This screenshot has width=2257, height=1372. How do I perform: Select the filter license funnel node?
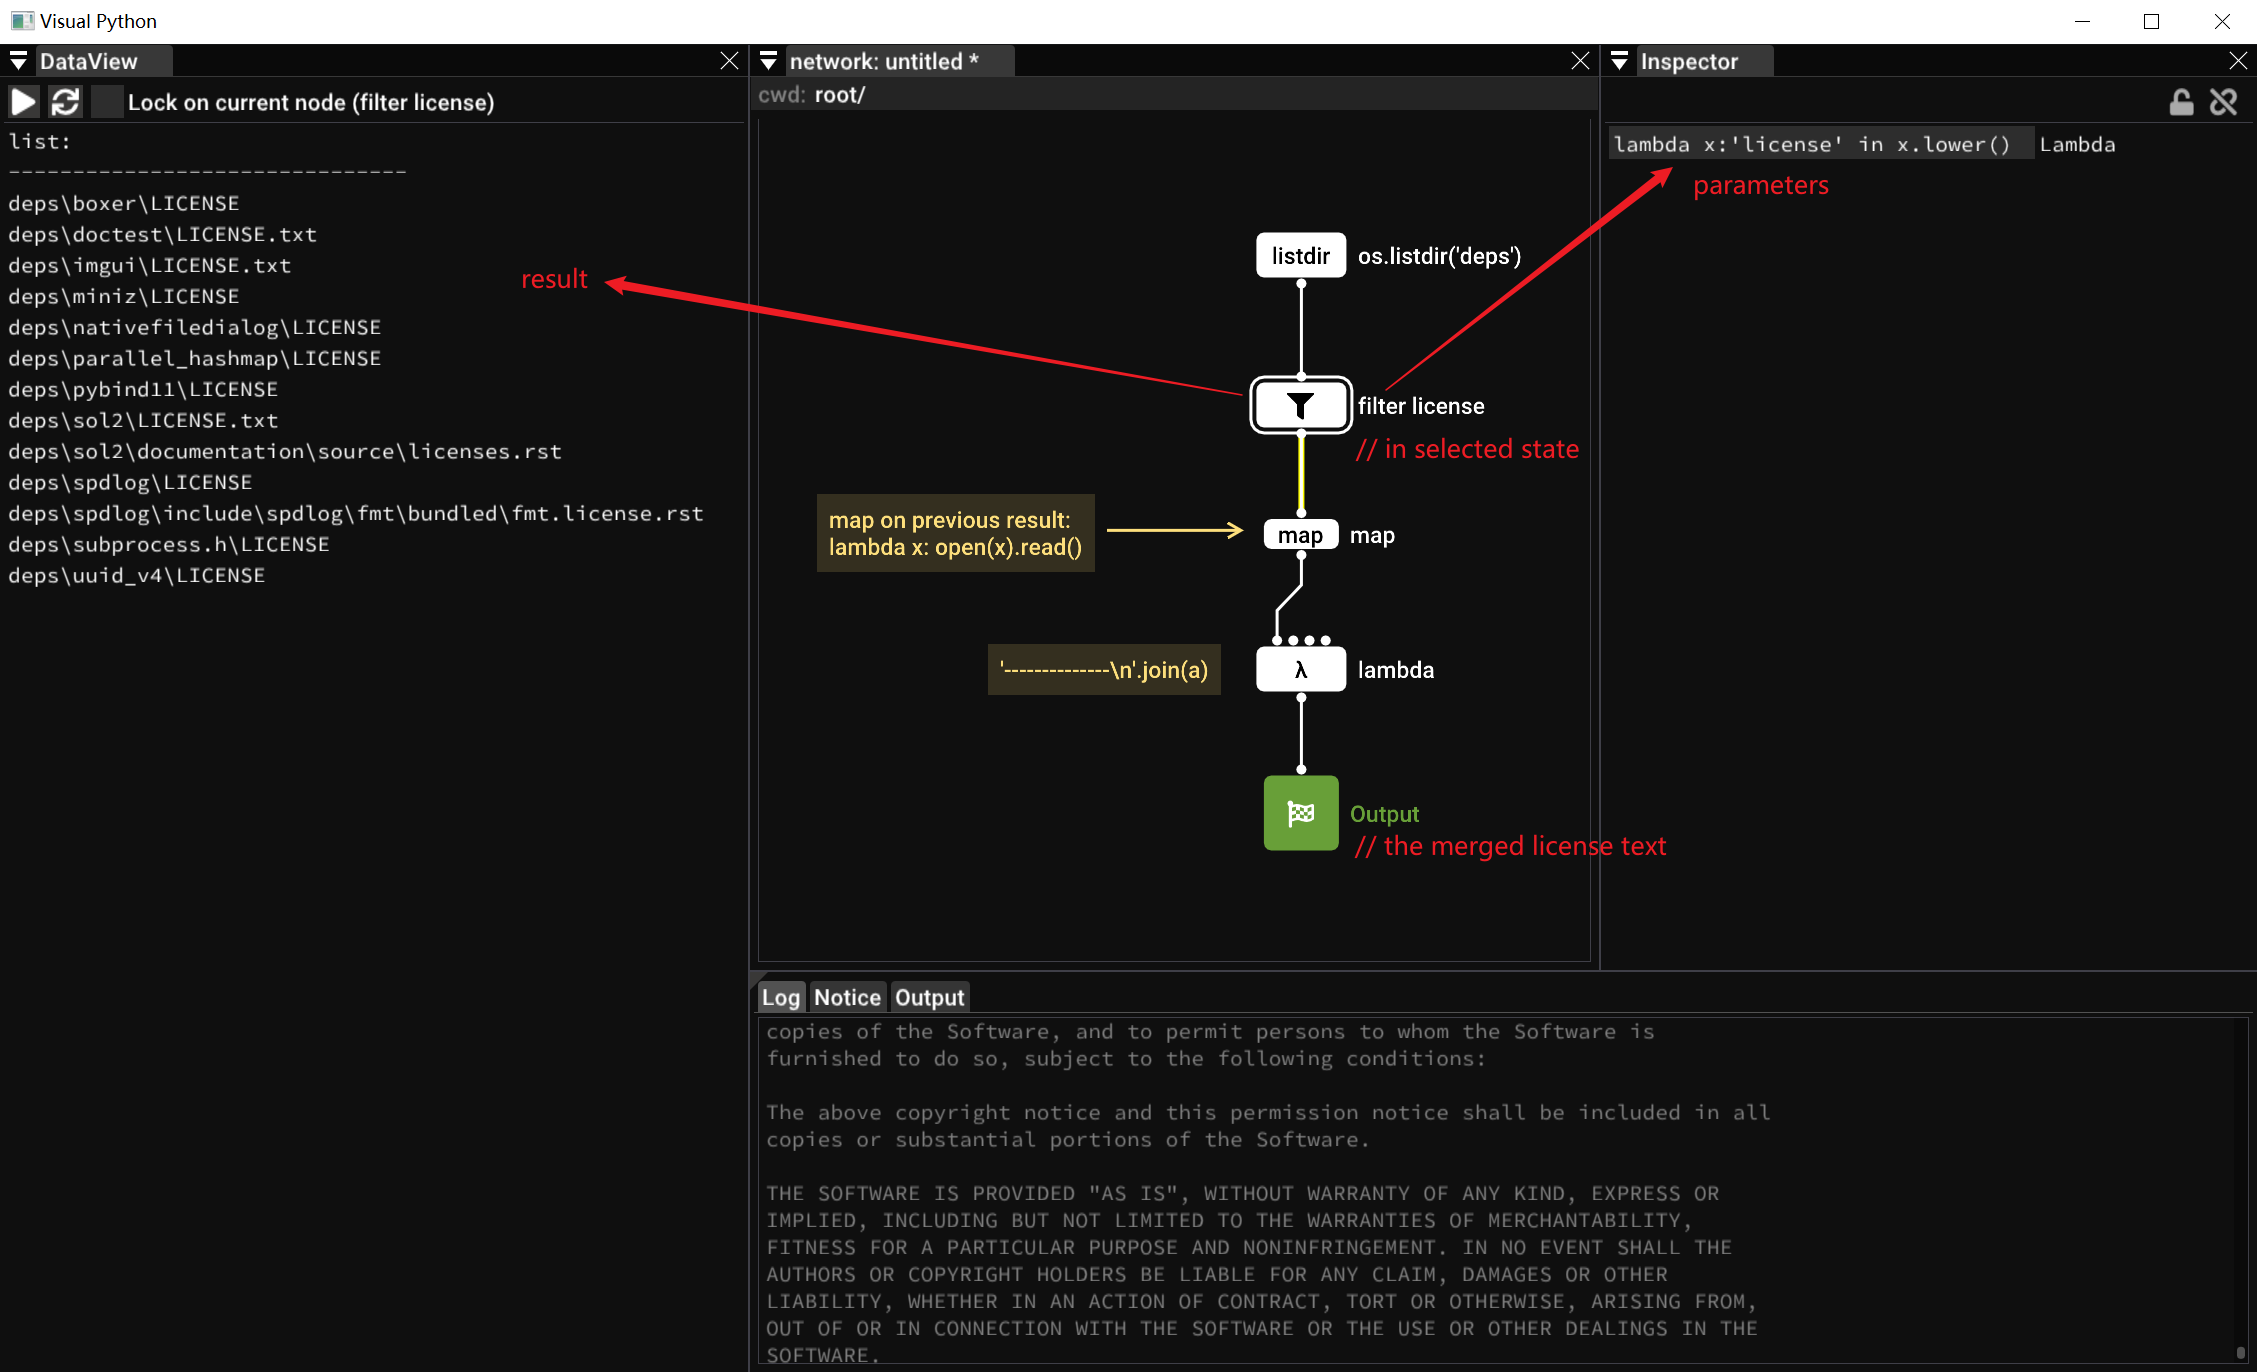coord(1300,405)
